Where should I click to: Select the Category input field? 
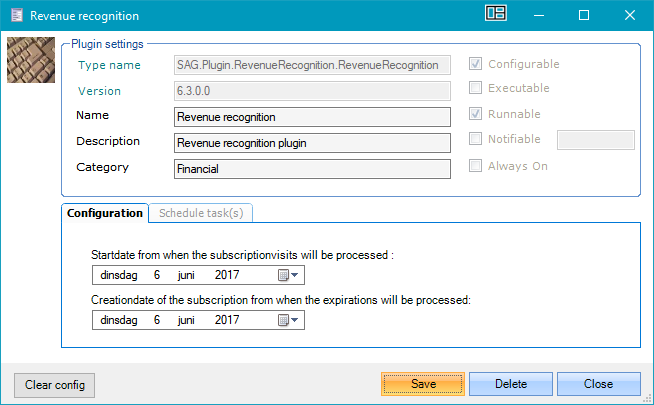312,169
